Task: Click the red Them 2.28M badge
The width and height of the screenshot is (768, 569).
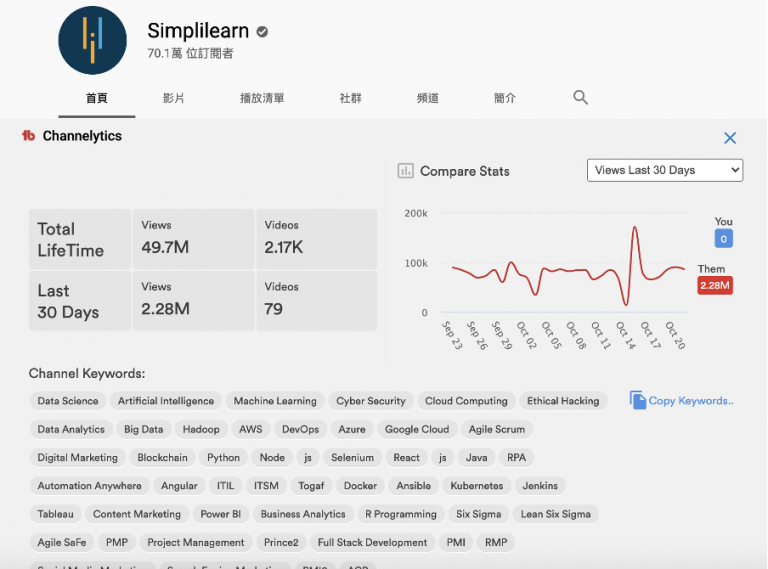Action: click(x=714, y=286)
